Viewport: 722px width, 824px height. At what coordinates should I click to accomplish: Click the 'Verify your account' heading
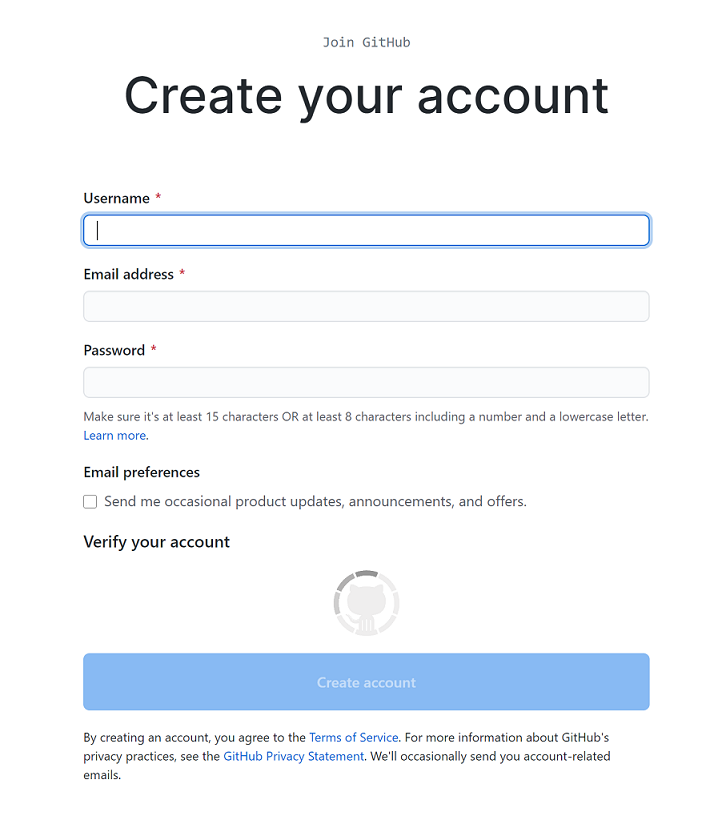point(157,542)
